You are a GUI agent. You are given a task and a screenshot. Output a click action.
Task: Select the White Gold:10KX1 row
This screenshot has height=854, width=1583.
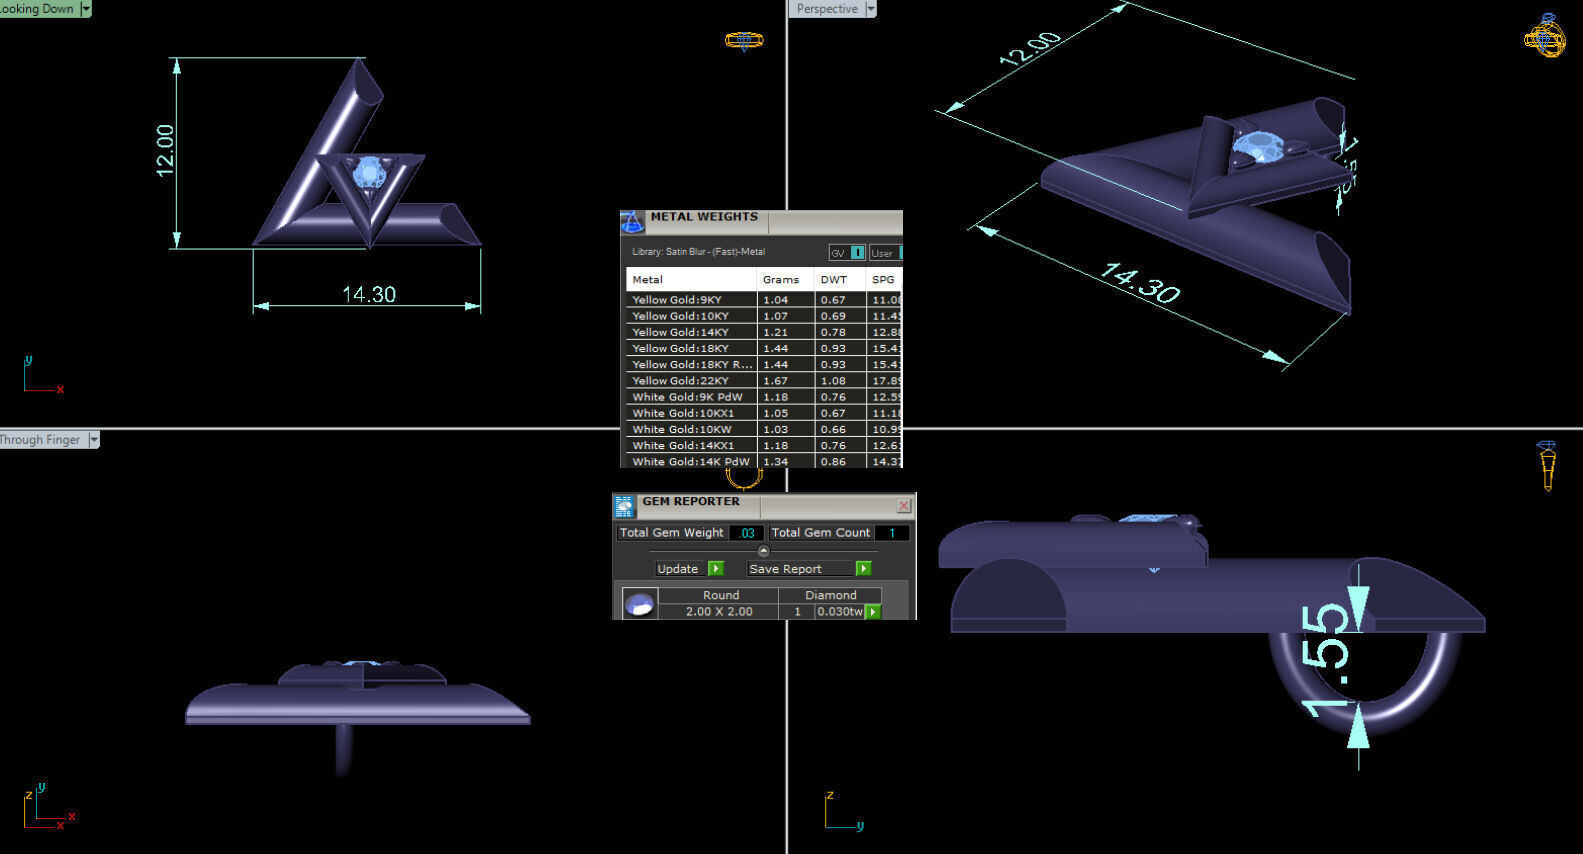coord(764,413)
